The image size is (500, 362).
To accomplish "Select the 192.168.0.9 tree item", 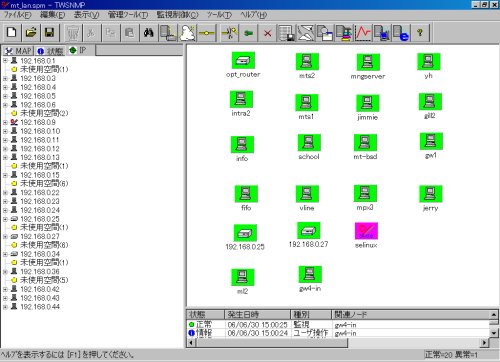I will tap(38, 122).
